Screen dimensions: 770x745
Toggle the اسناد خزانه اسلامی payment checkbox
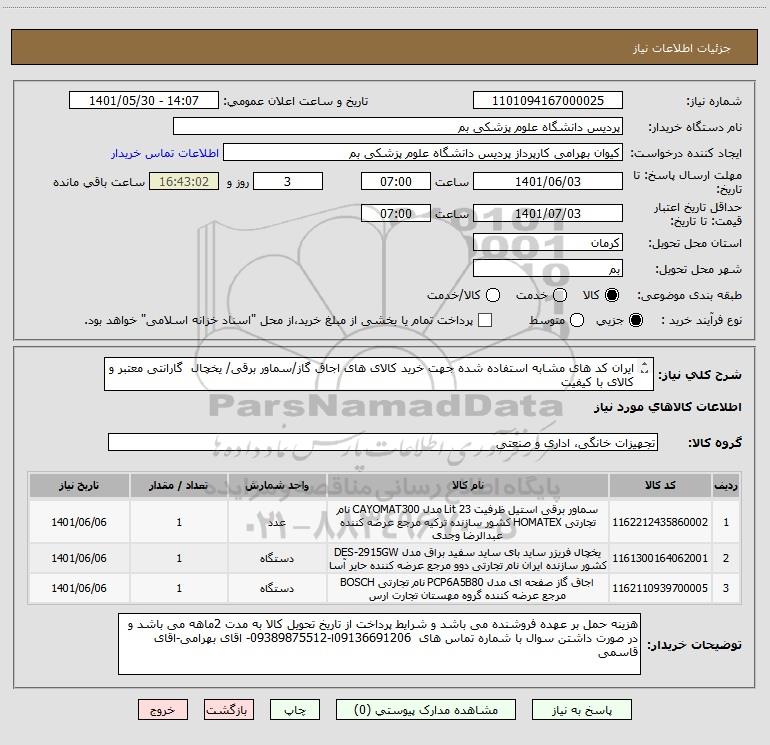(x=485, y=320)
